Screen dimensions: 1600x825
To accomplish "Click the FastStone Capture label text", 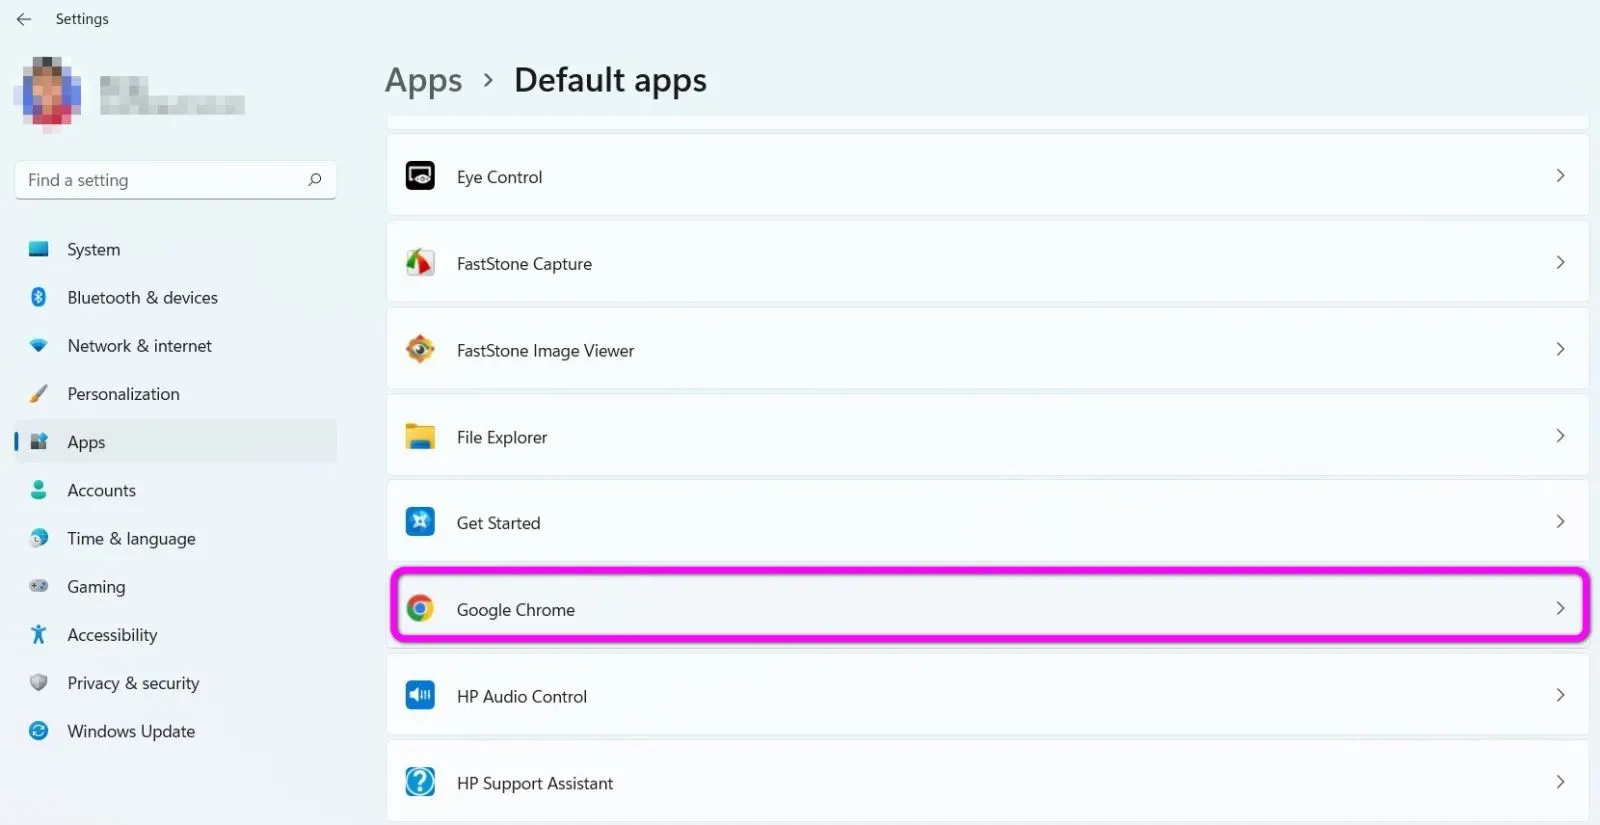I will point(524,264).
